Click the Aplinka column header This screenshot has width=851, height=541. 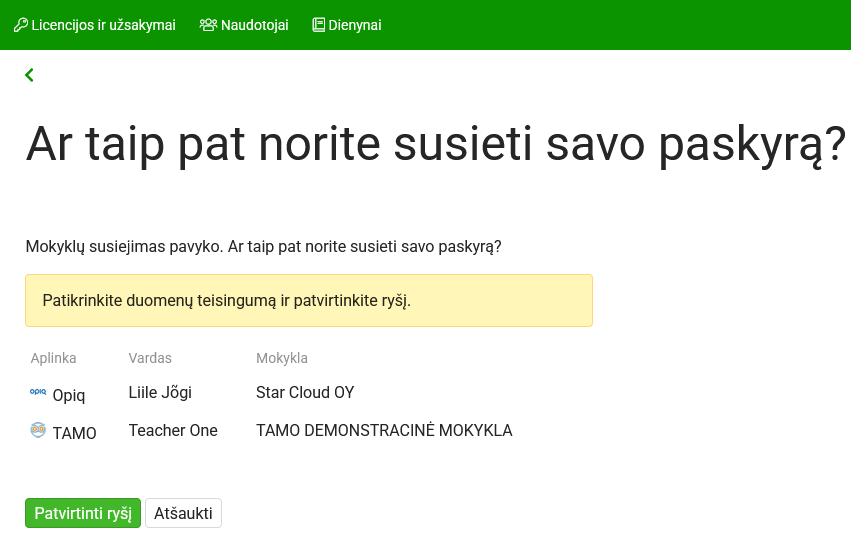coord(53,358)
